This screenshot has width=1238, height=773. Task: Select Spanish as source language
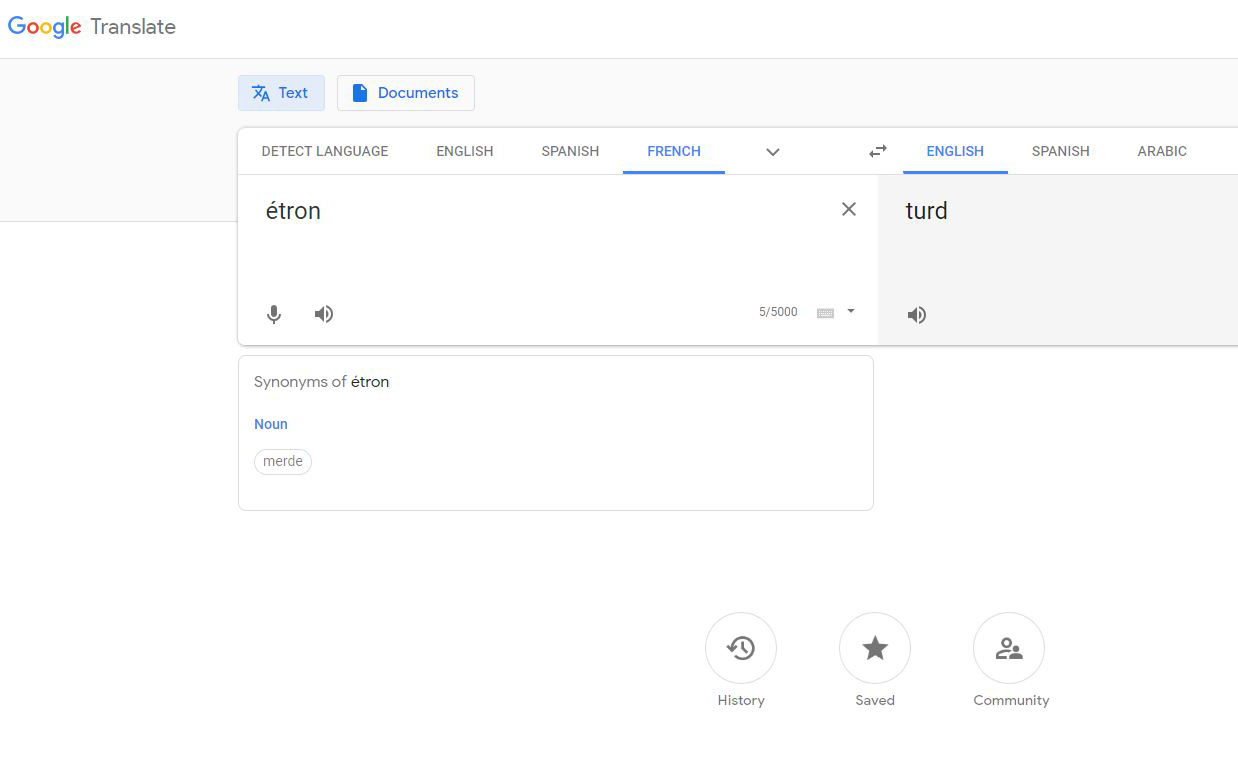pos(570,151)
